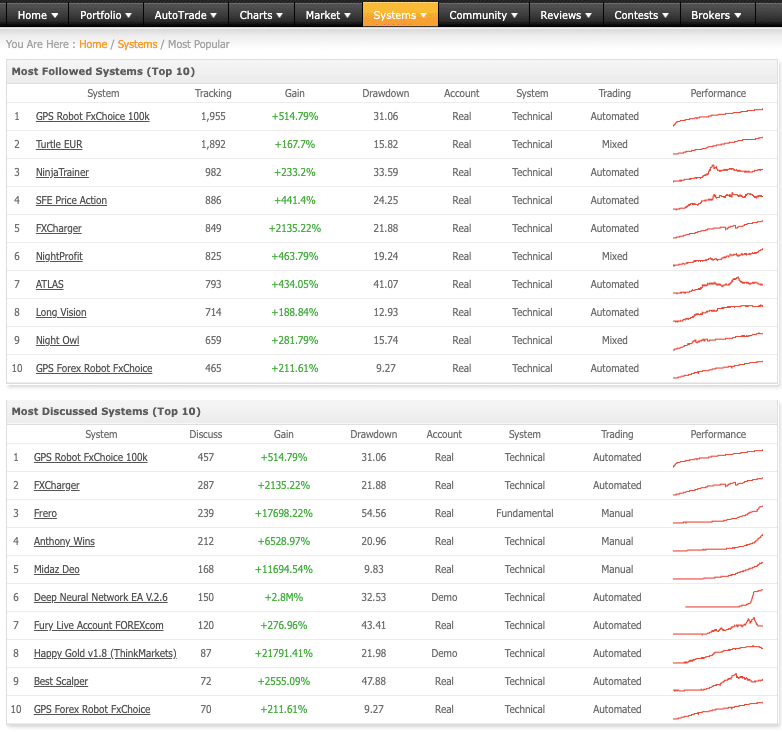Image resolution: width=782 pixels, height=732 pixels.
Task: Open the Market dropdown menu
Action: coord(328,15)
